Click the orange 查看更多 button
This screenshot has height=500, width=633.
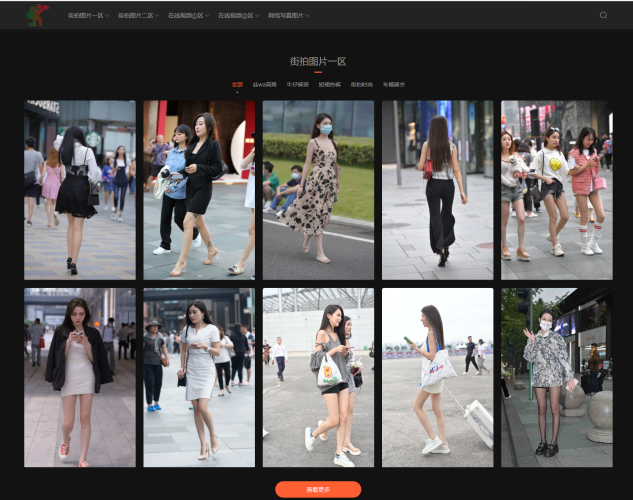coord(318,490)
